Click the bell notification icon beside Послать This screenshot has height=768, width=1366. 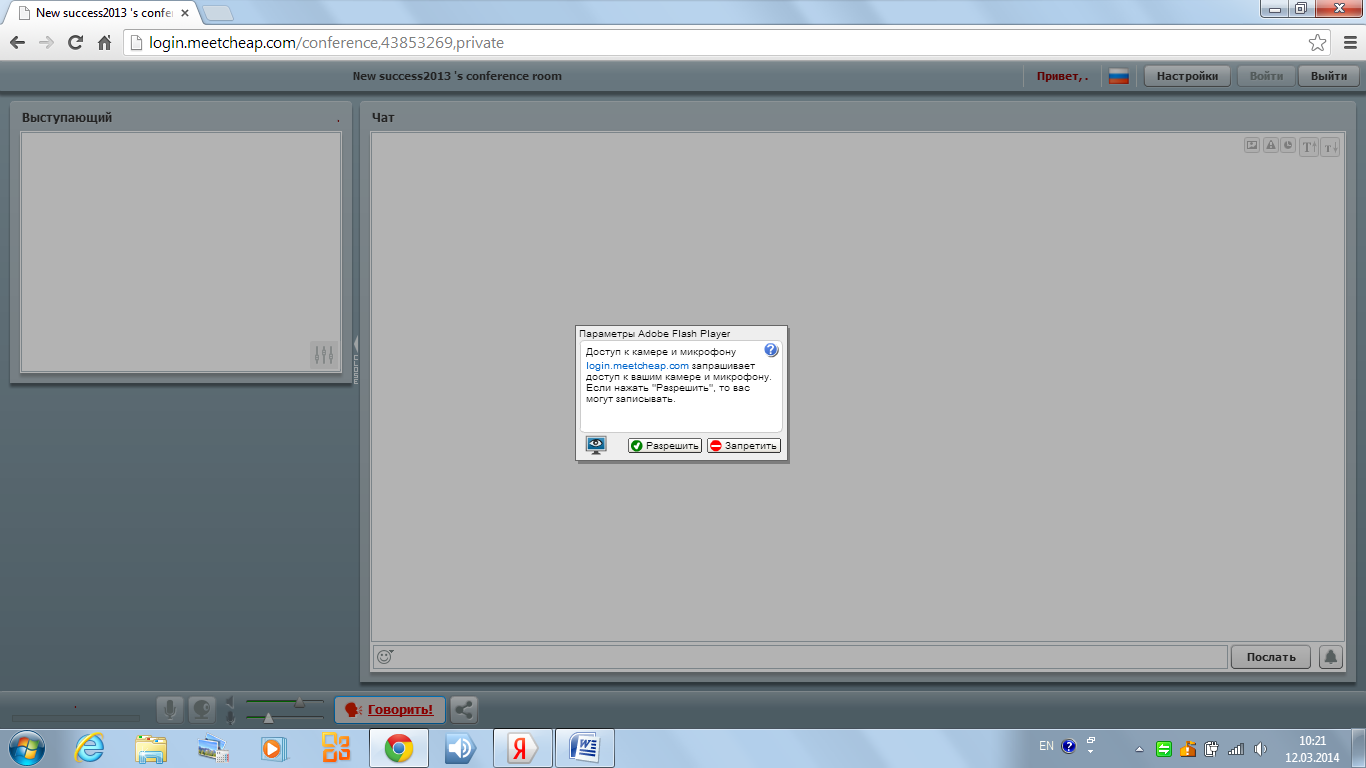[x=1330, y=657]
